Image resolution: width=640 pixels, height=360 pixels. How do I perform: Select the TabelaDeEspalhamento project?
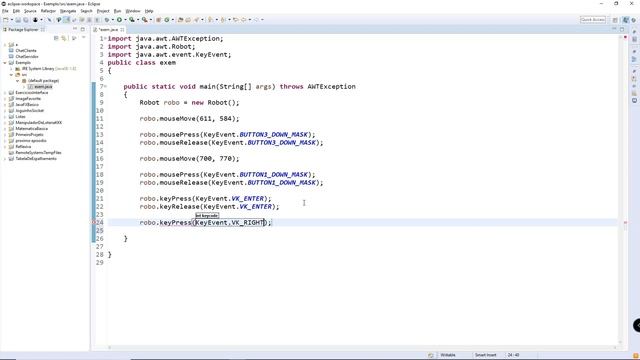[x=36, y=158]
